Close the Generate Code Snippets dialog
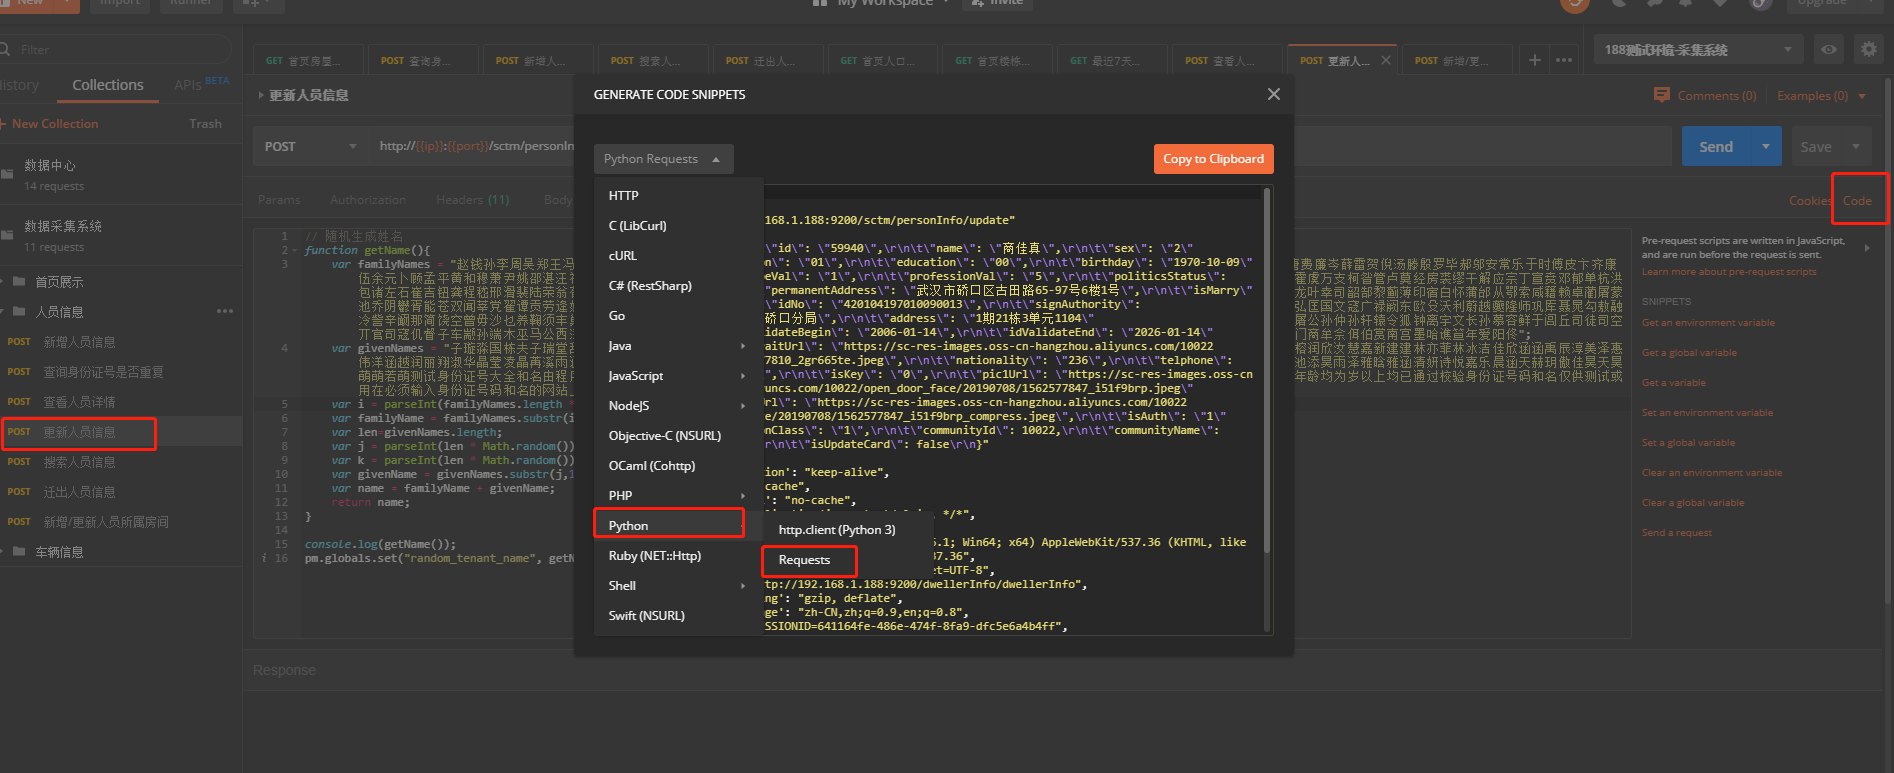1894x773 pixels. [1273, 94]
